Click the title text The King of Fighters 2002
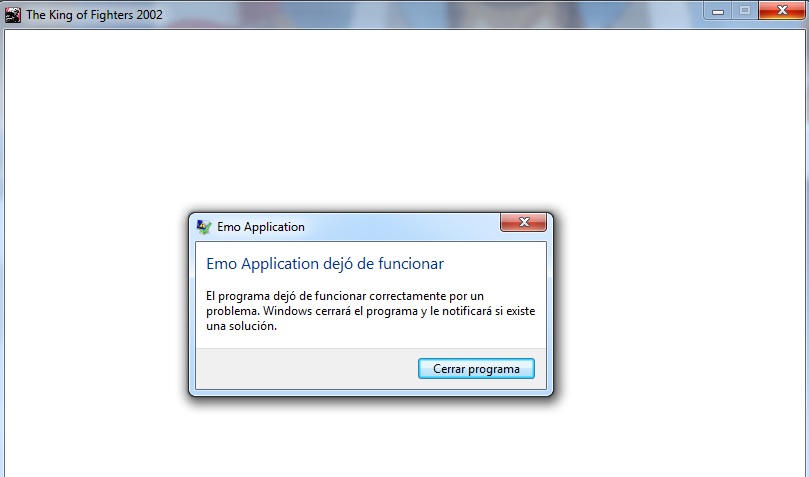The width and height of the screenshot is (809, 477). pyautogui.click(x=94, y=15)
